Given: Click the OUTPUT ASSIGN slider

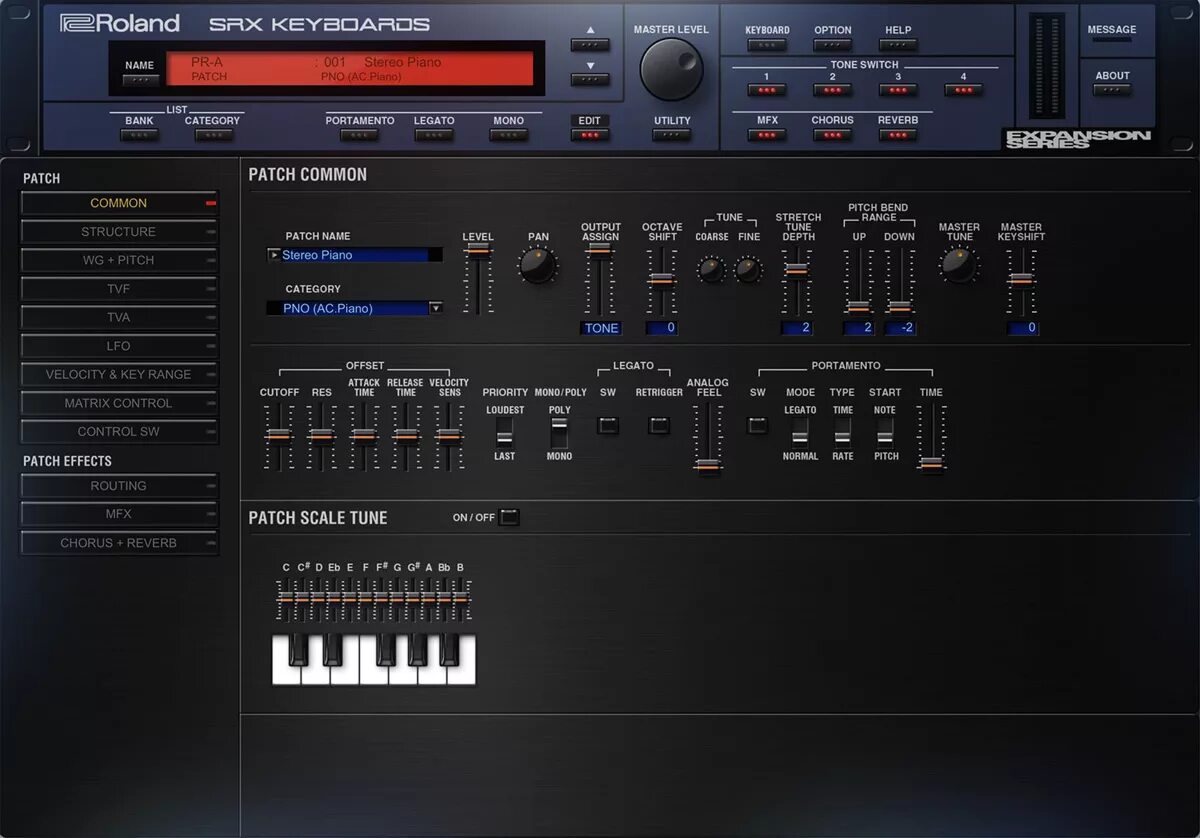Looking at the screenshot, I should pyautogui.click(x=600, y=280).
